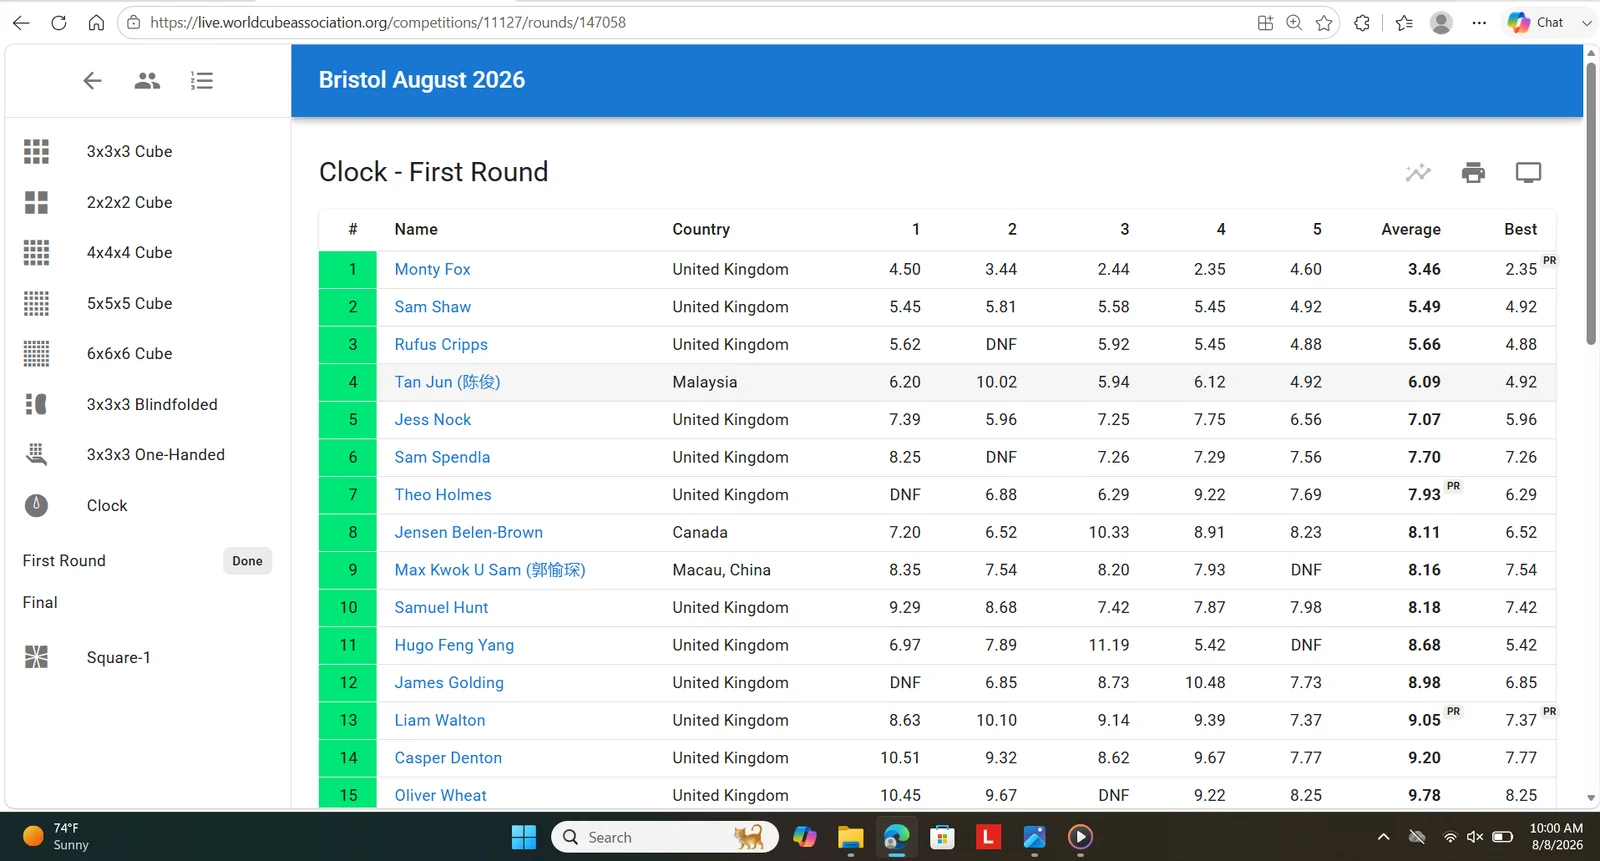Open the 3x3x3 Blindfolded event
The width and height of the screenshot is (1600, 861).
pos(148,404)
